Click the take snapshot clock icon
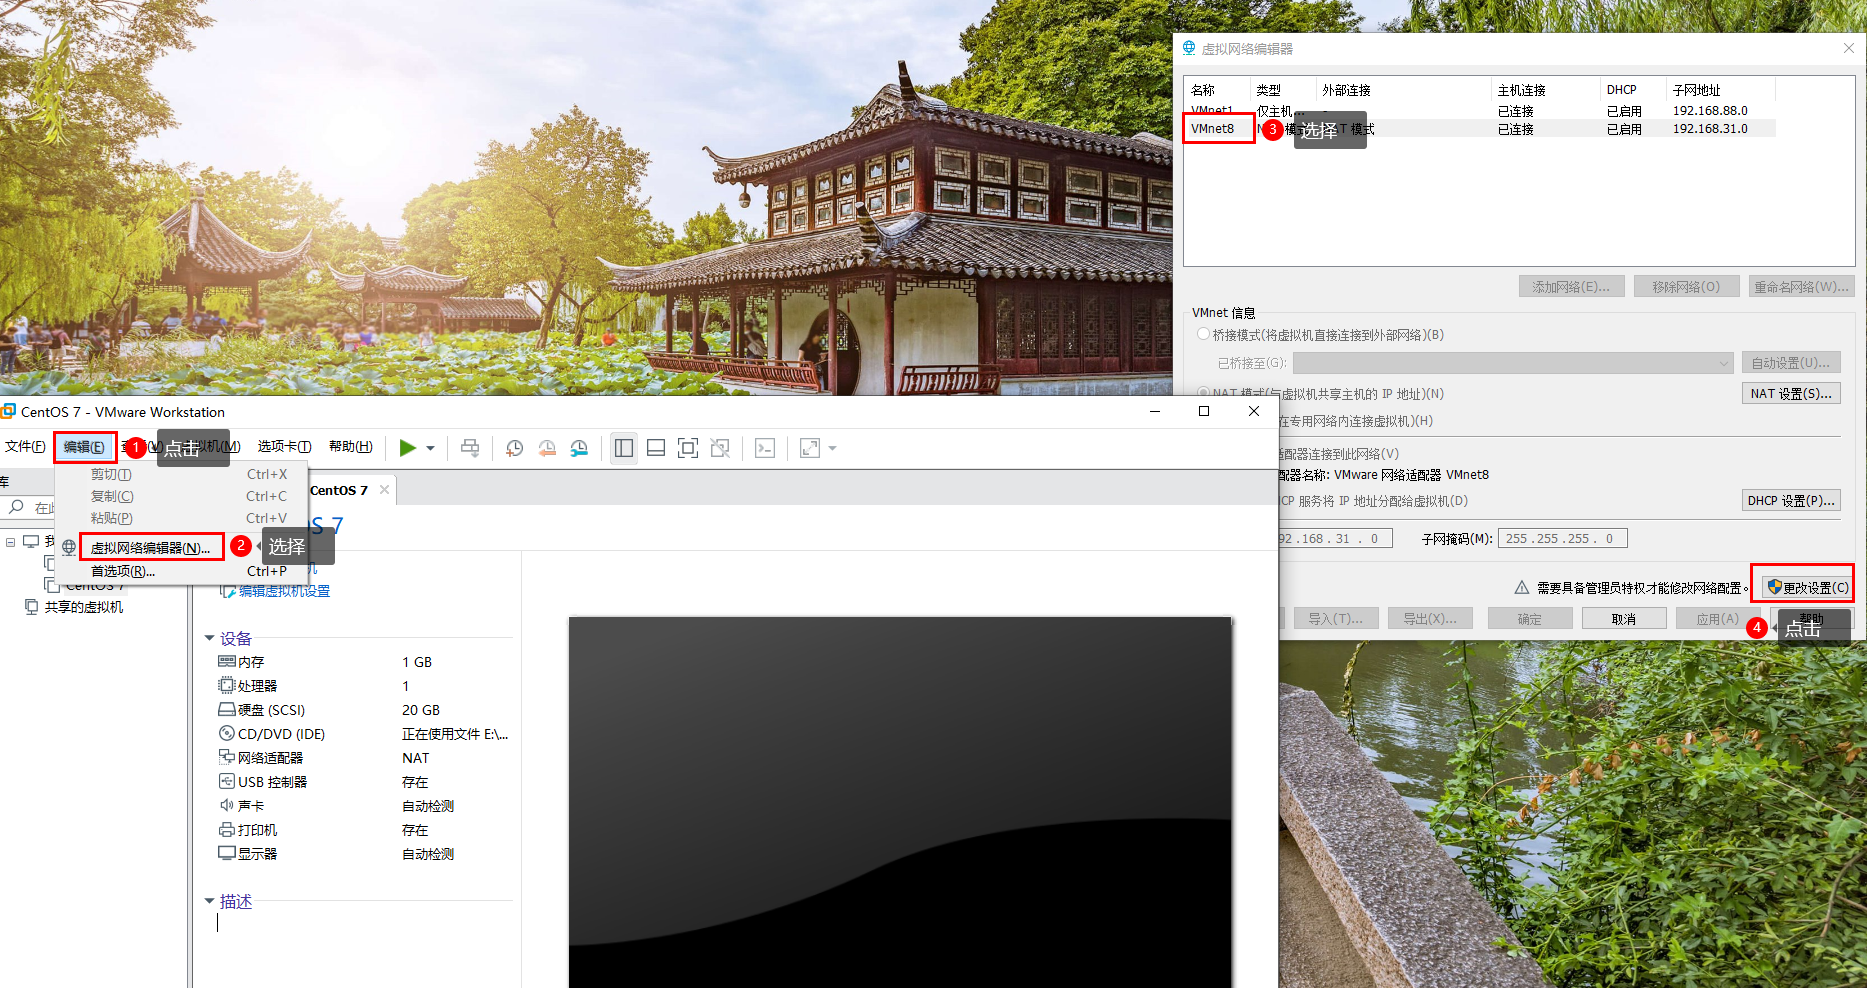The height and width of the screenshot is (988, 1867). point(514,448)
